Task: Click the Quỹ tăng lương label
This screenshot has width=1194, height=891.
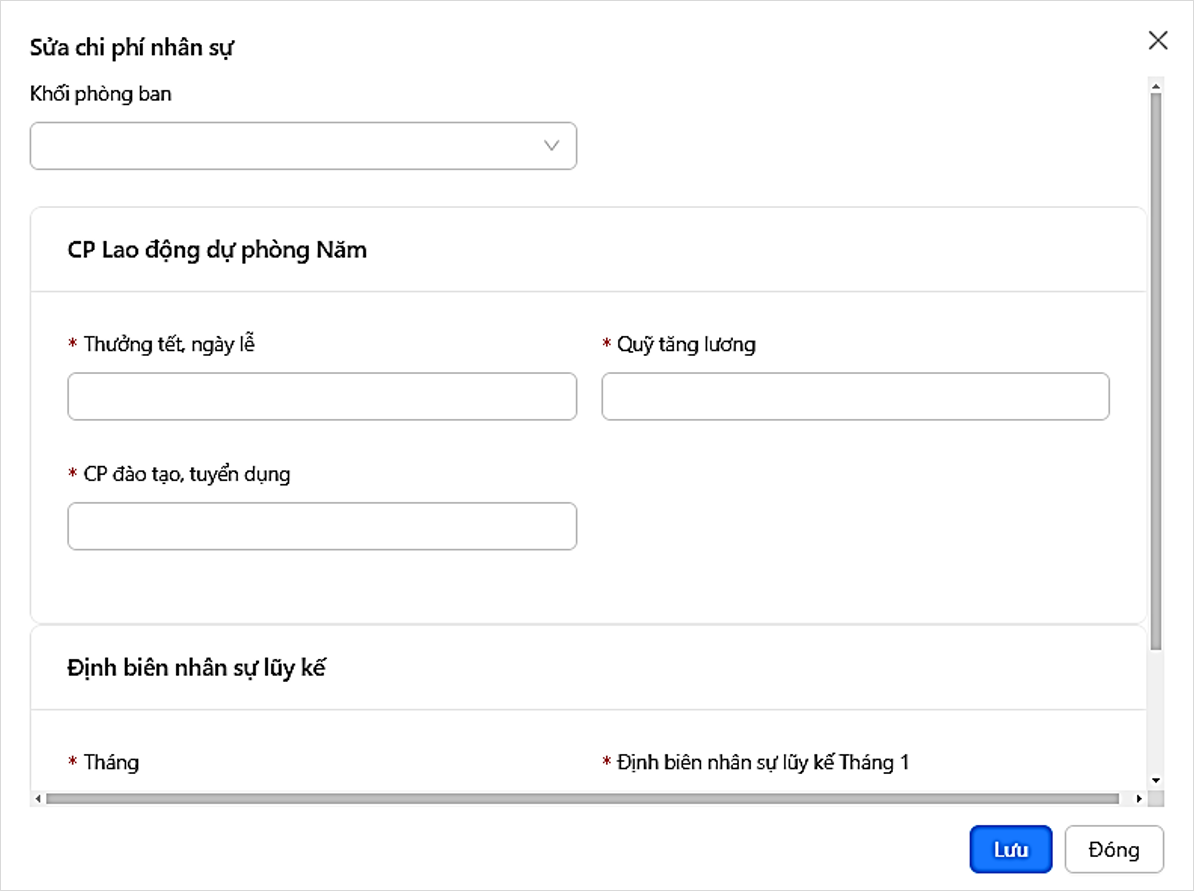Action: click(685, 345)
